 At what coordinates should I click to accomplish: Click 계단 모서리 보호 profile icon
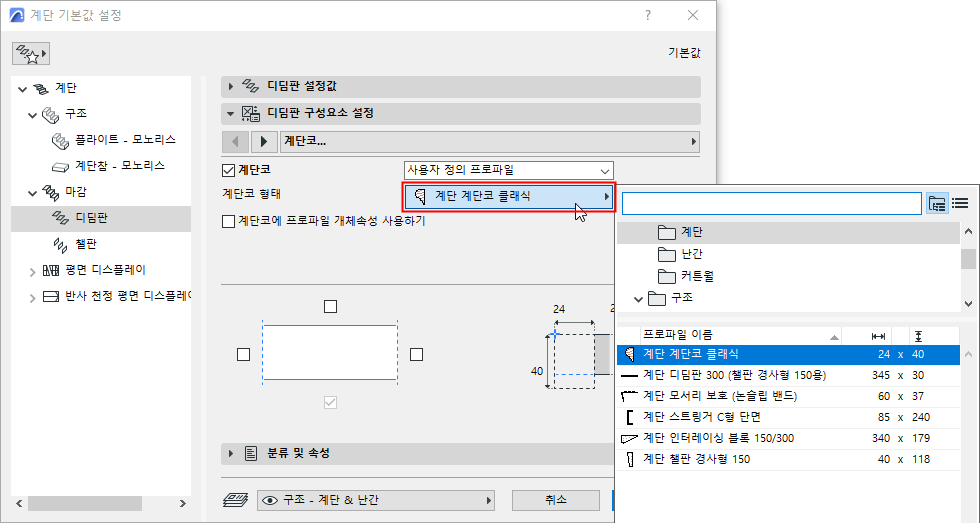pos(629,396)
